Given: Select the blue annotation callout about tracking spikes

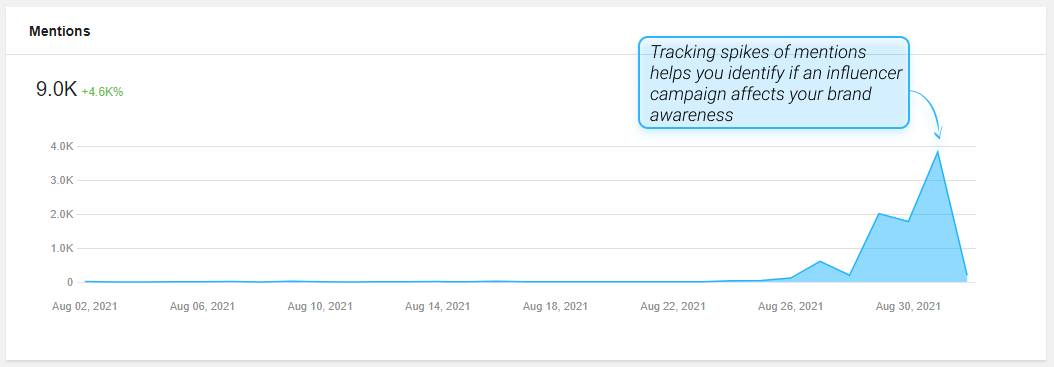Looking at the screenshot, I should point(774,83).
